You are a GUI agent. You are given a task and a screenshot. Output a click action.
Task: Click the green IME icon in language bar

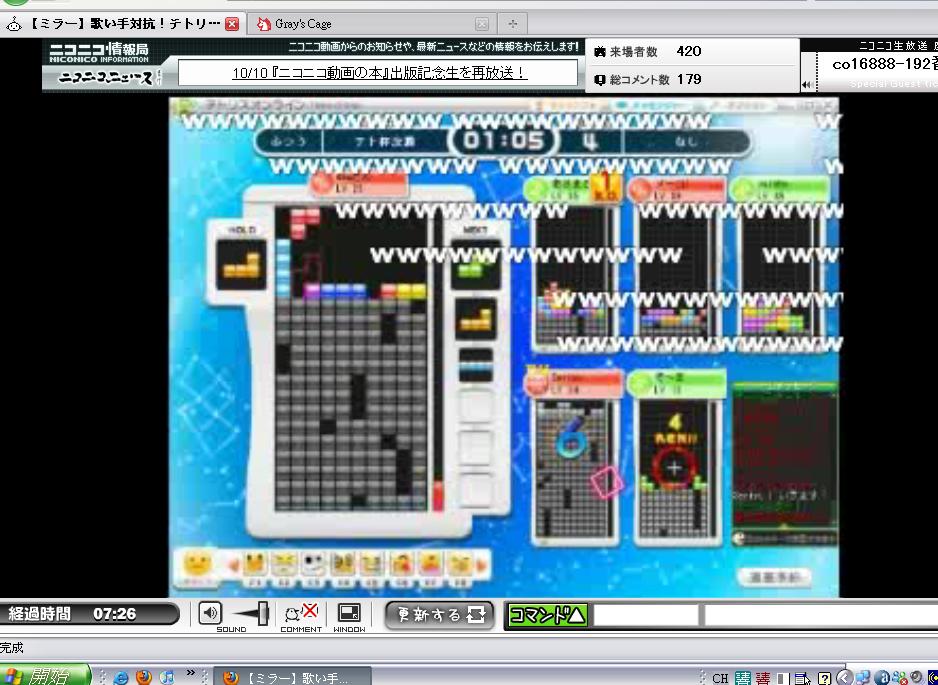[742, 678]
